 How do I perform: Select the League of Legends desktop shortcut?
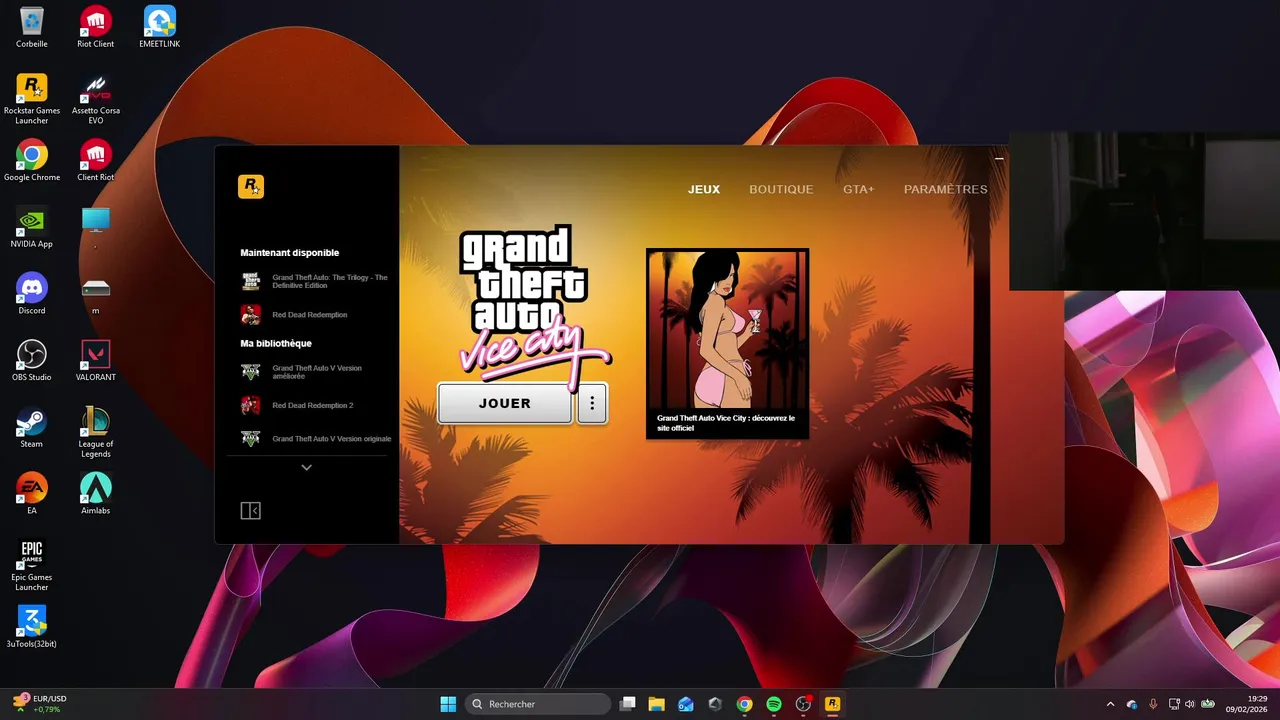pos(96,432)
